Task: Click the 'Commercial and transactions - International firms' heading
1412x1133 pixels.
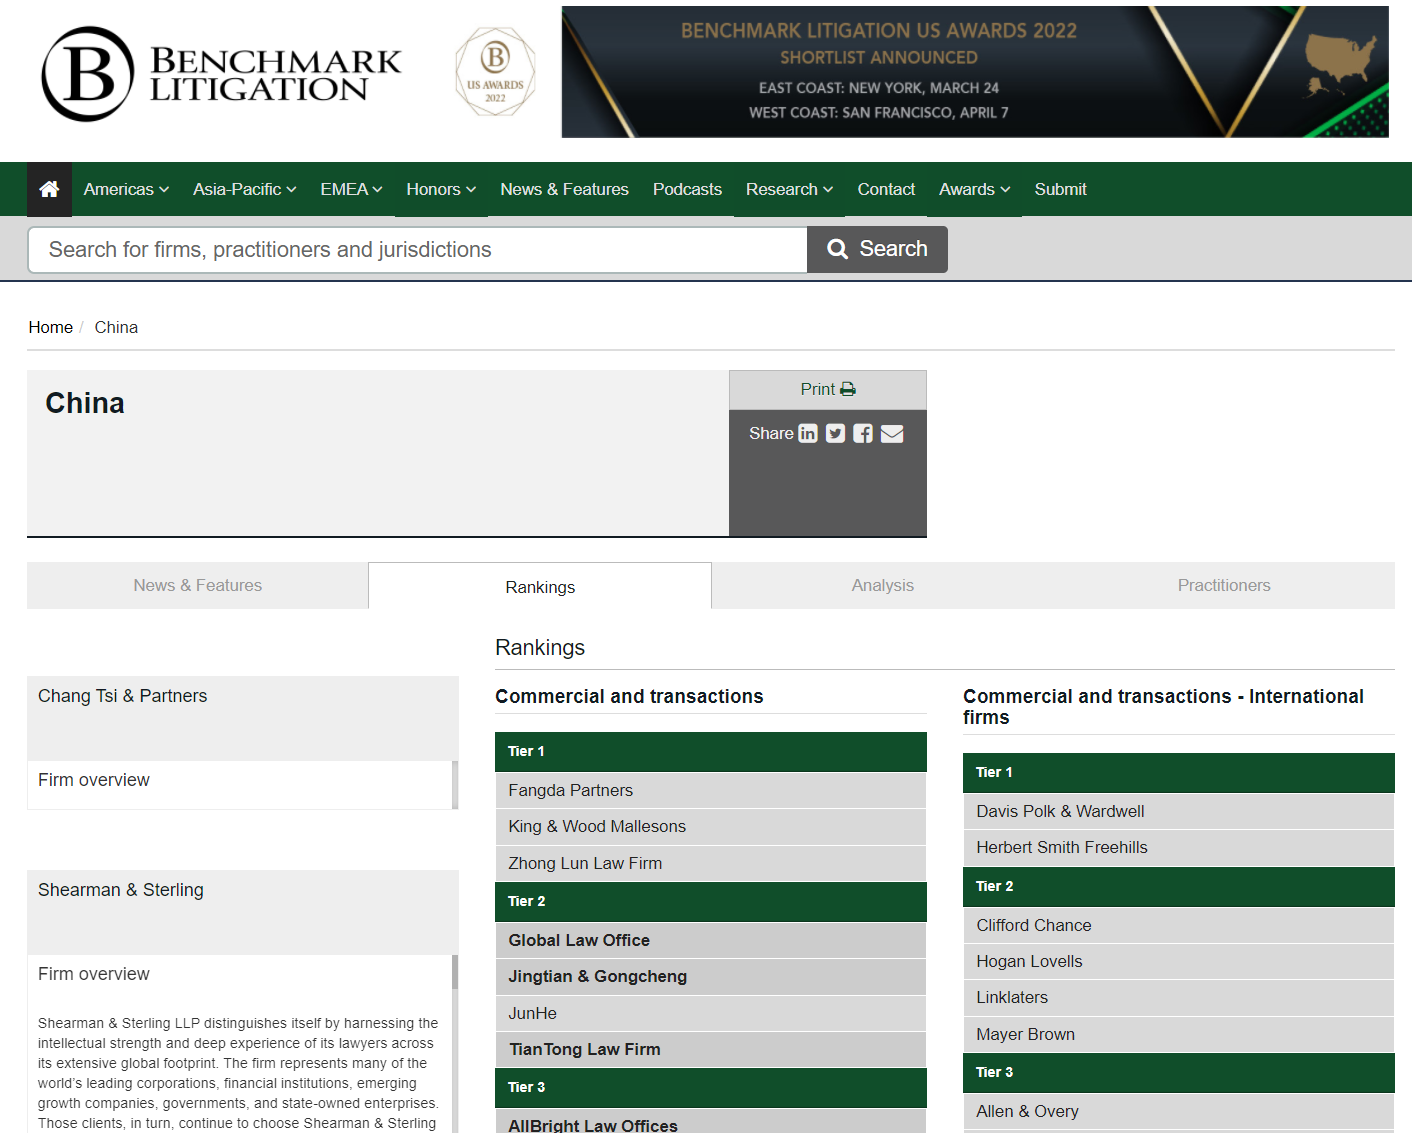Action: (1163, 707)
